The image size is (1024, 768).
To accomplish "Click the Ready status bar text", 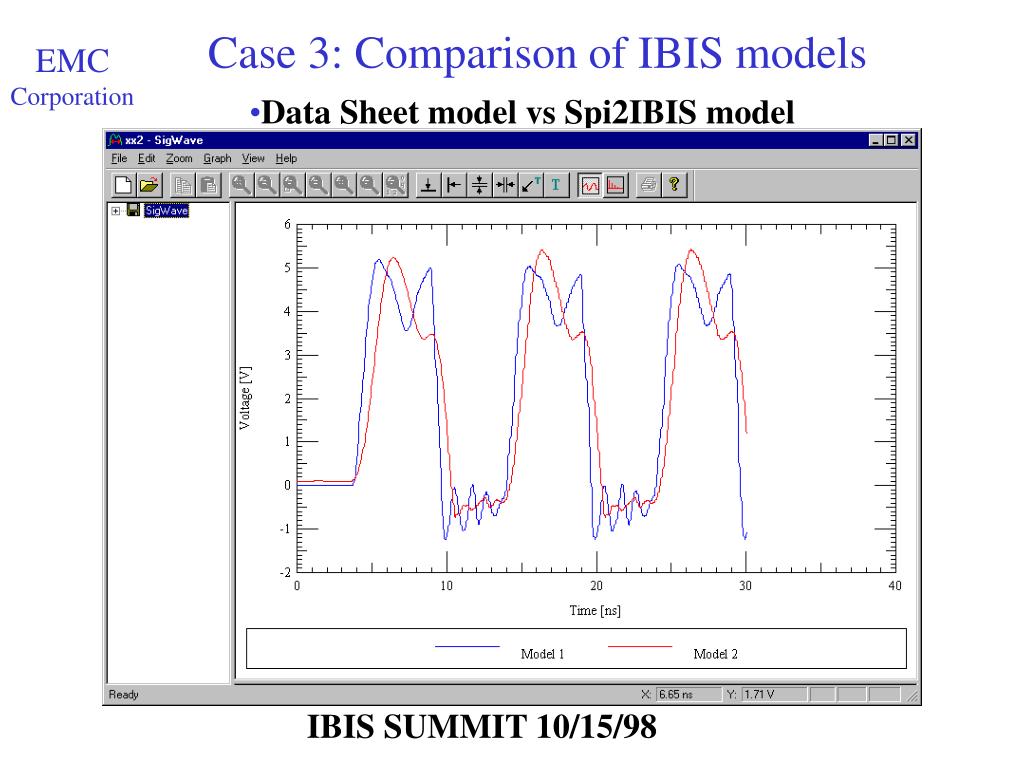I will tap(123, 694).
